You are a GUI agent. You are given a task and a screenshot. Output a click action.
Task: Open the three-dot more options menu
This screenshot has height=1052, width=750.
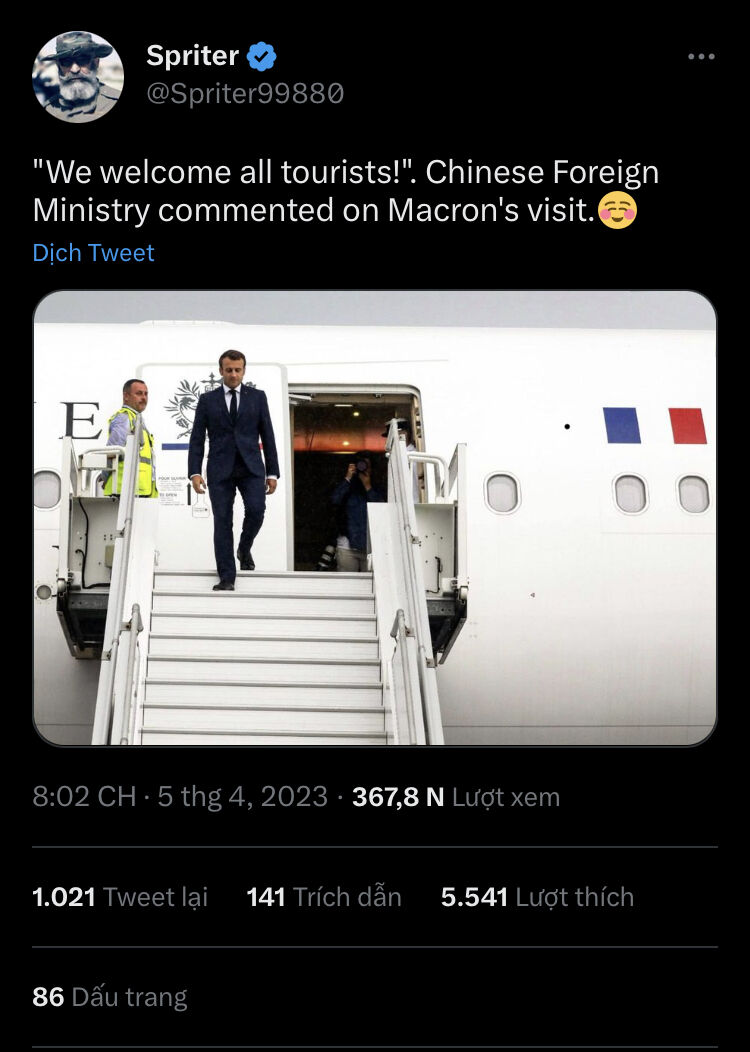[701, 56]
